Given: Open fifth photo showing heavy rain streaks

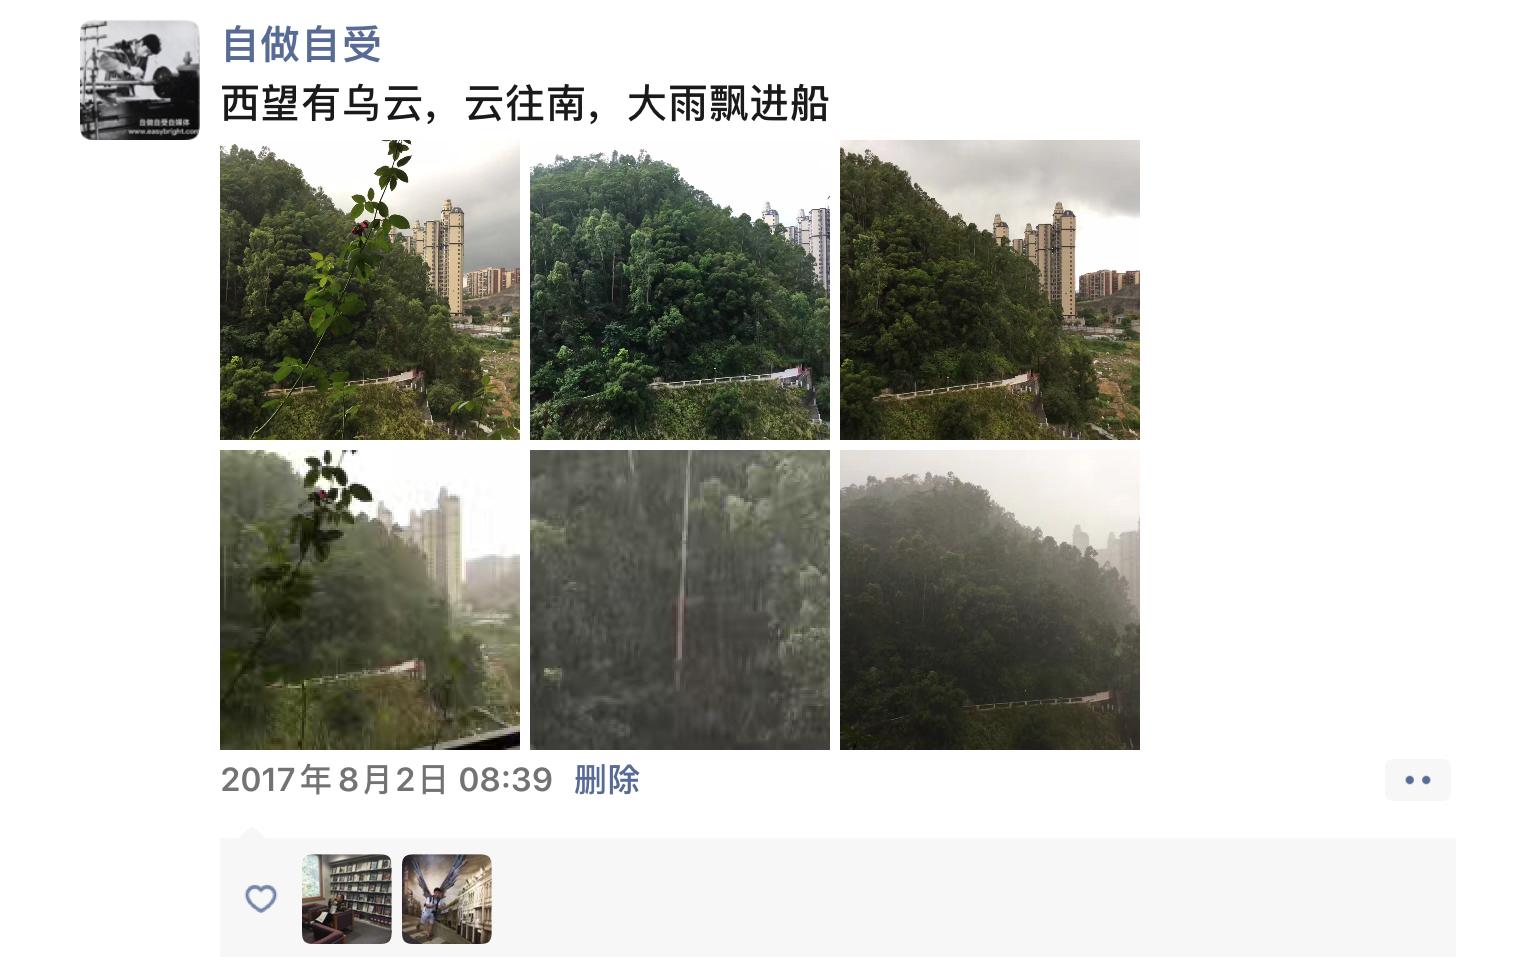Looking at the screenshot, I should (x=680, y=600).
